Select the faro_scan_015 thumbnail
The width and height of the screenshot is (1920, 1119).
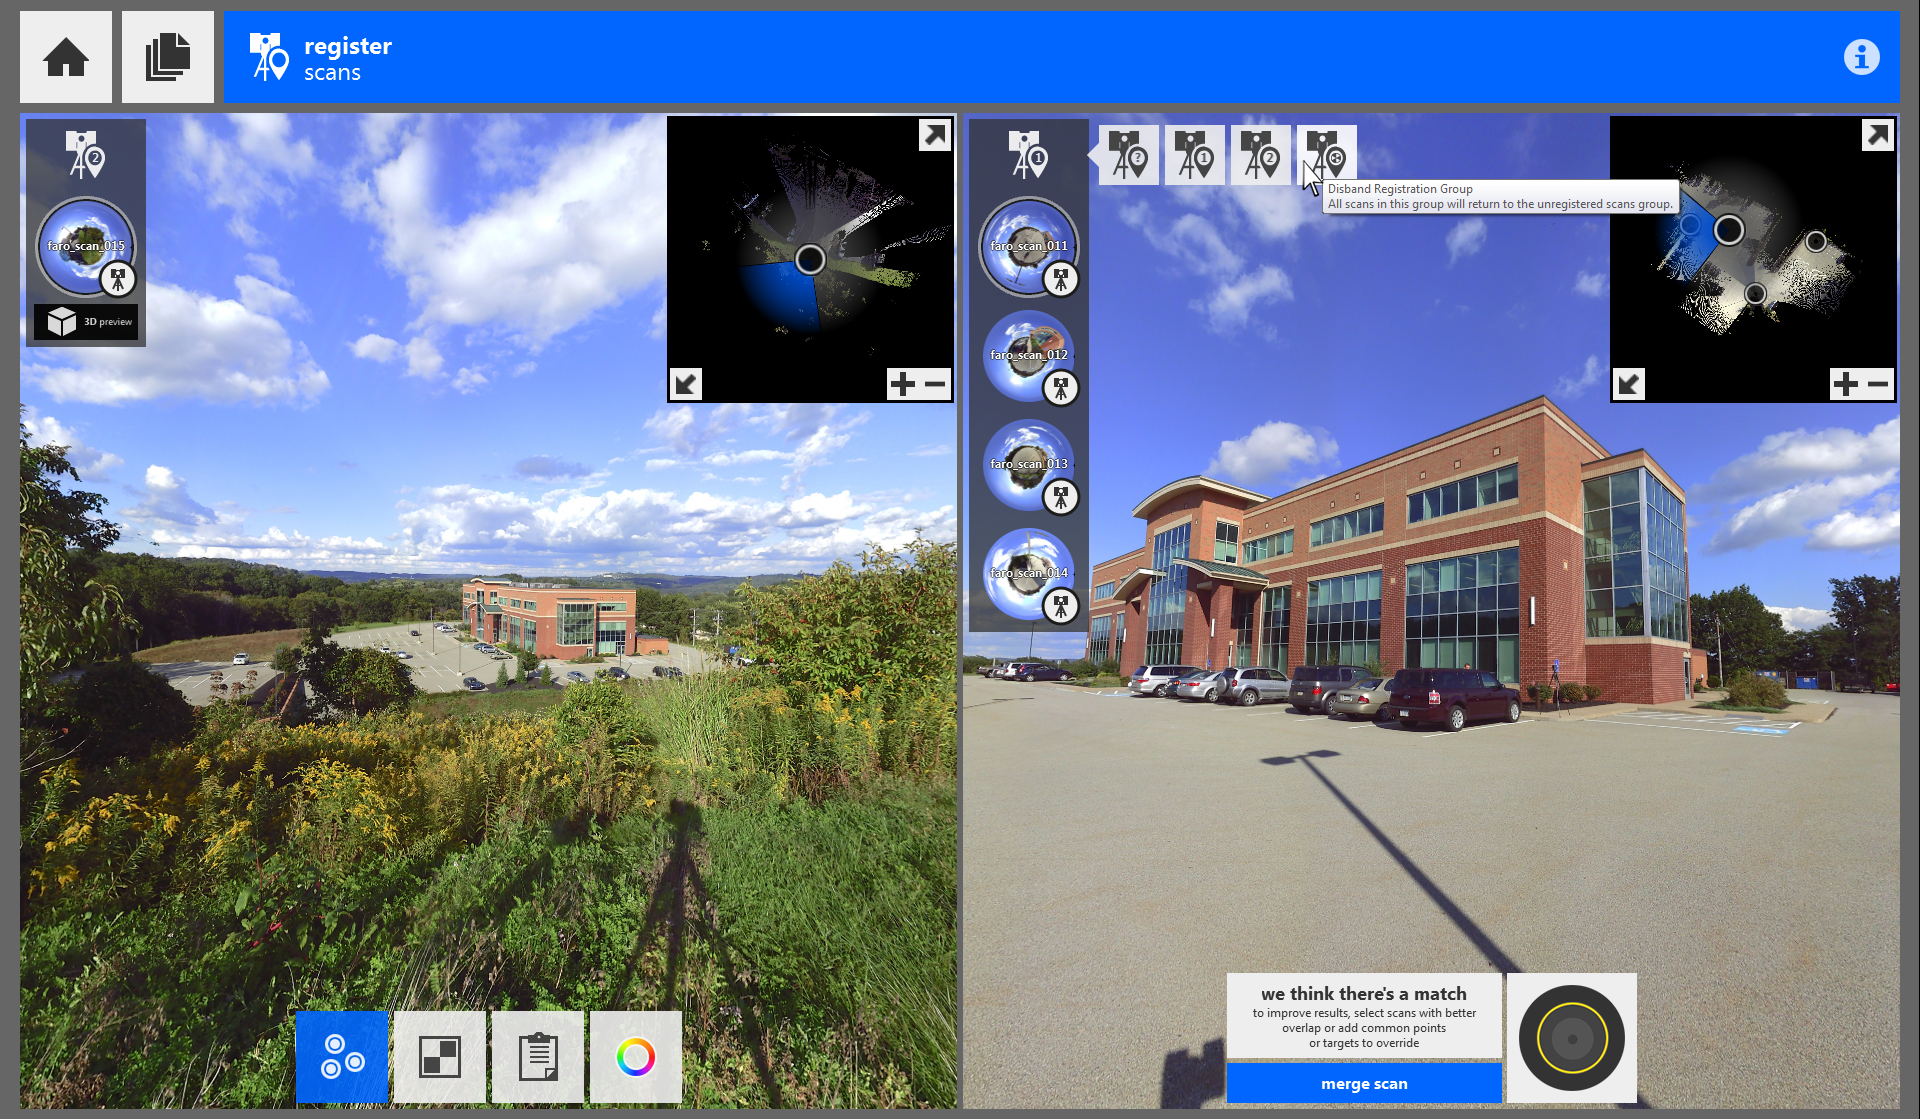coord(84,244)
